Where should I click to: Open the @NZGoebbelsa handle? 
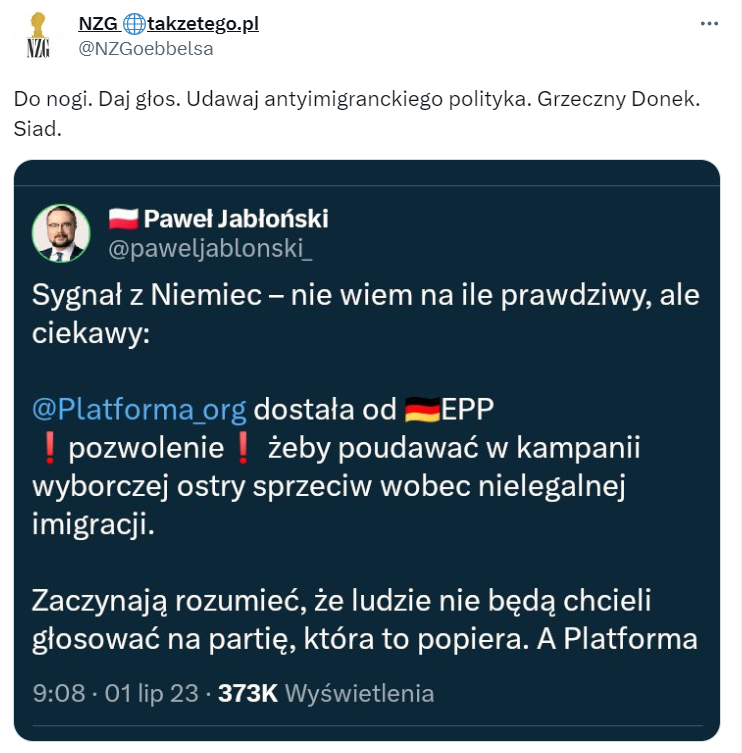click(145, 48)
